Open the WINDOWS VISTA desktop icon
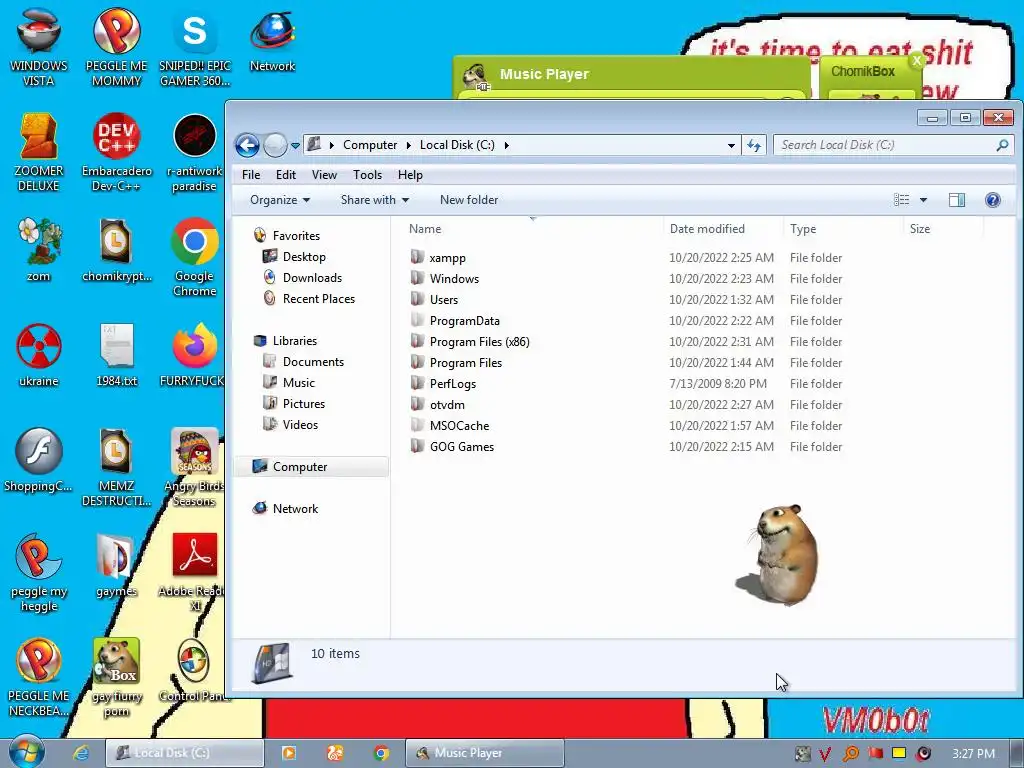This screenshot has width=1024, height=768. (x=39, y=46)
